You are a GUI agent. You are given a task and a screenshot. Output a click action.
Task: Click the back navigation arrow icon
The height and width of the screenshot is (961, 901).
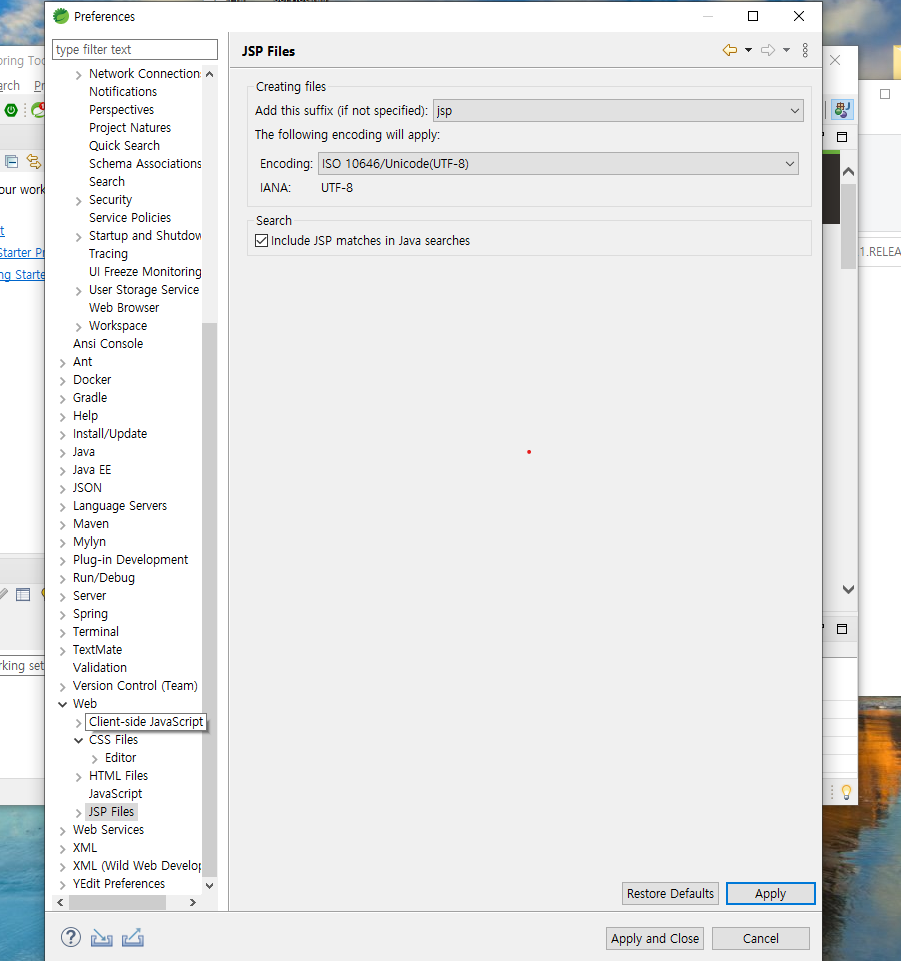click(x=729, y=50)
